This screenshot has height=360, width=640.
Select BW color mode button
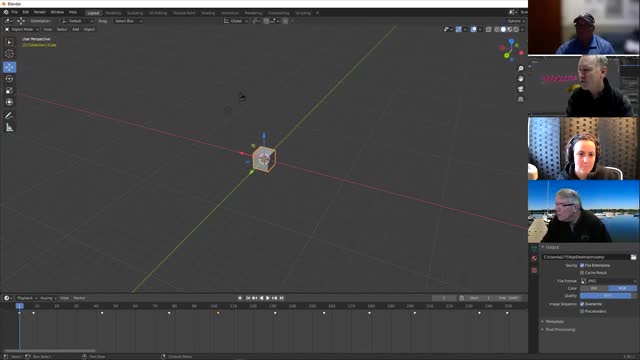pyautogui.click(x=594, y=288)
